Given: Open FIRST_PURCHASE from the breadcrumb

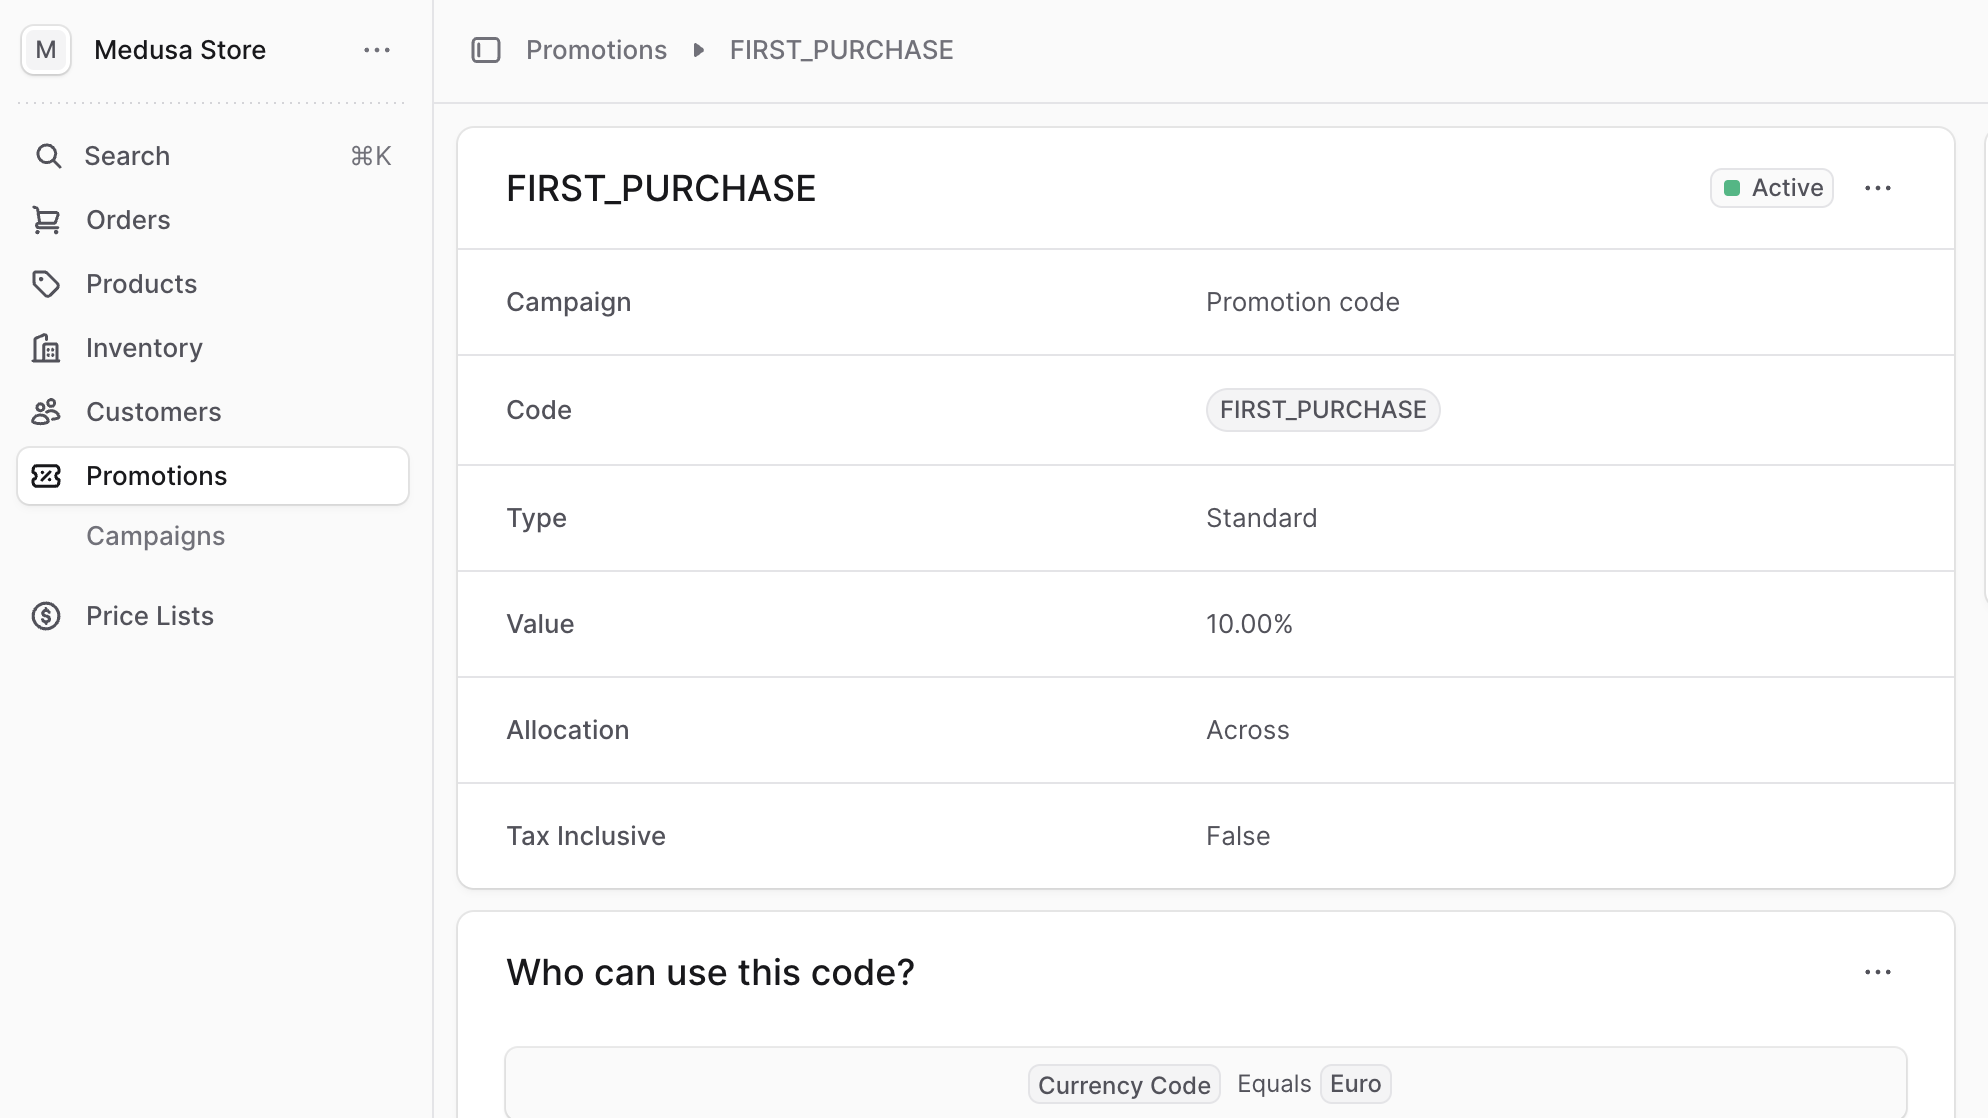Looking at the screenshot, I should [x=842, y=49].
